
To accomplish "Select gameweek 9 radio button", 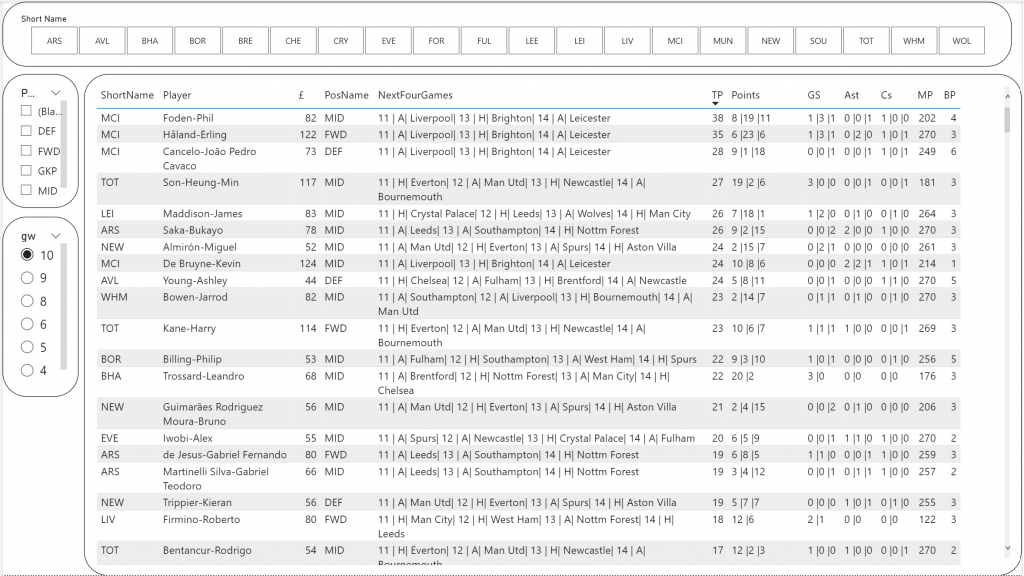I will click(28, 278).
